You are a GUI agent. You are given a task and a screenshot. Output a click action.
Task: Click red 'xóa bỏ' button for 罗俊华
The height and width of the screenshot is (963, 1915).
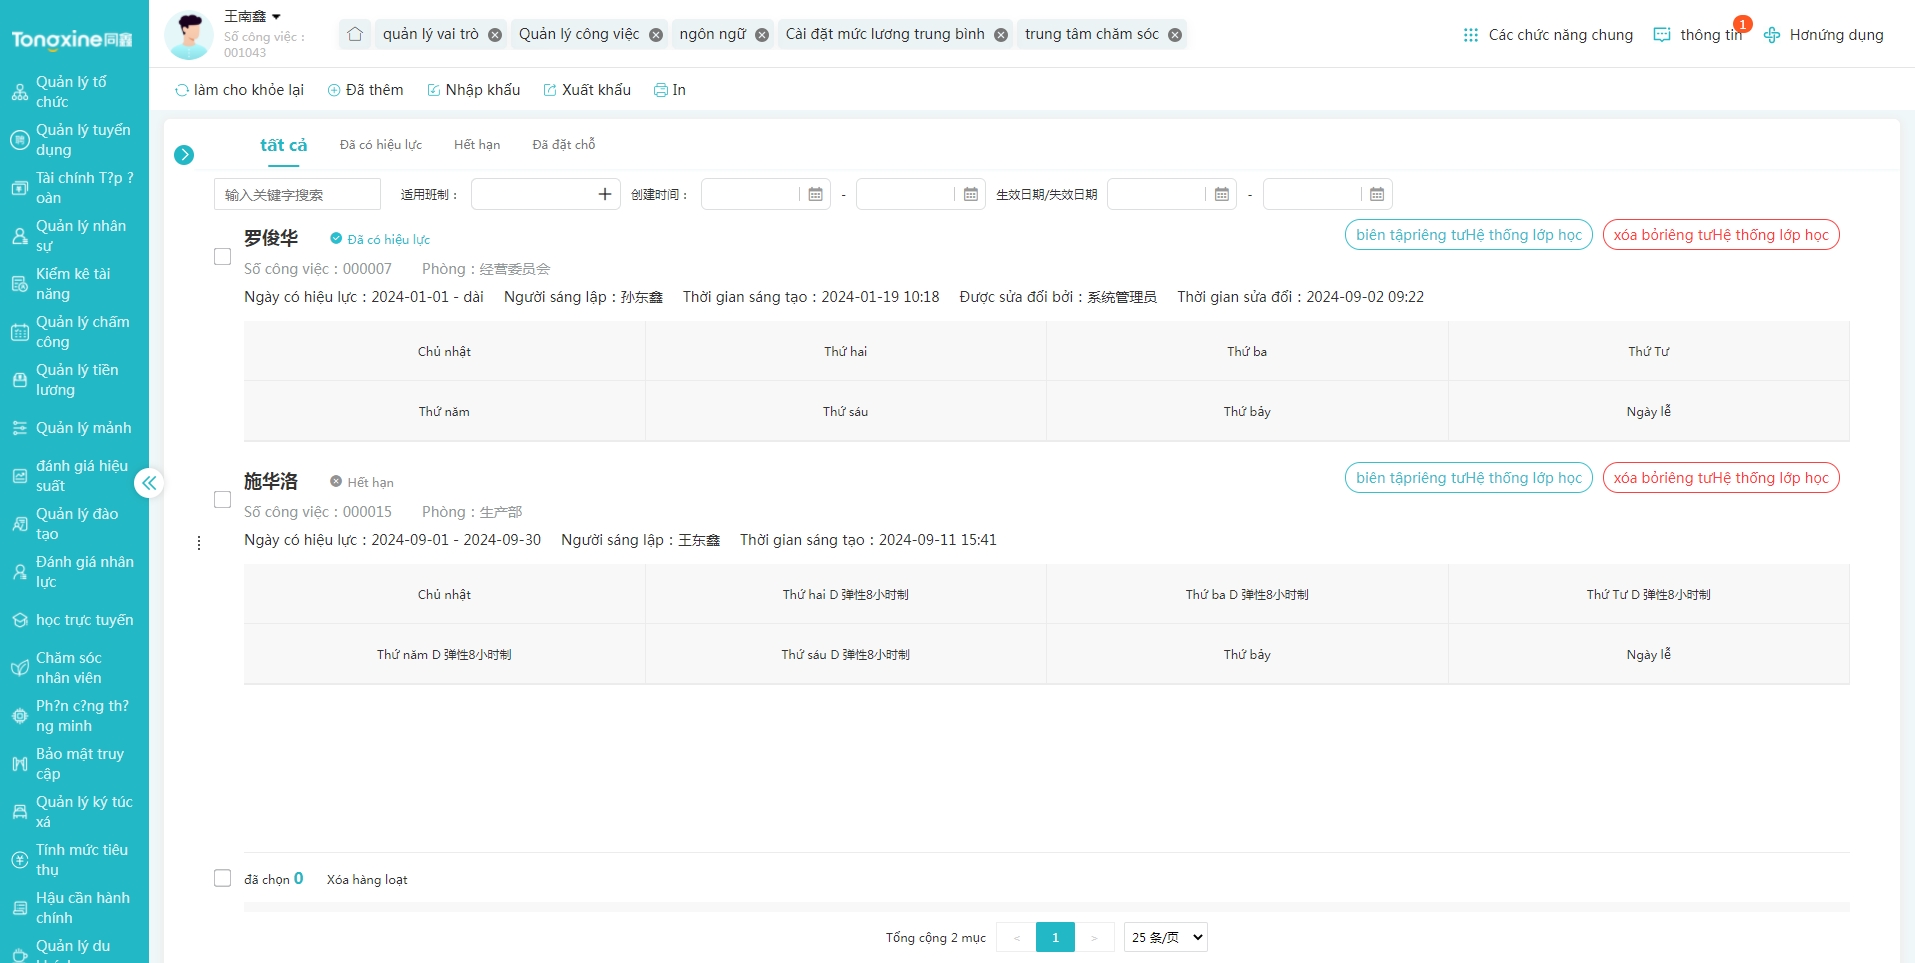1720,235
